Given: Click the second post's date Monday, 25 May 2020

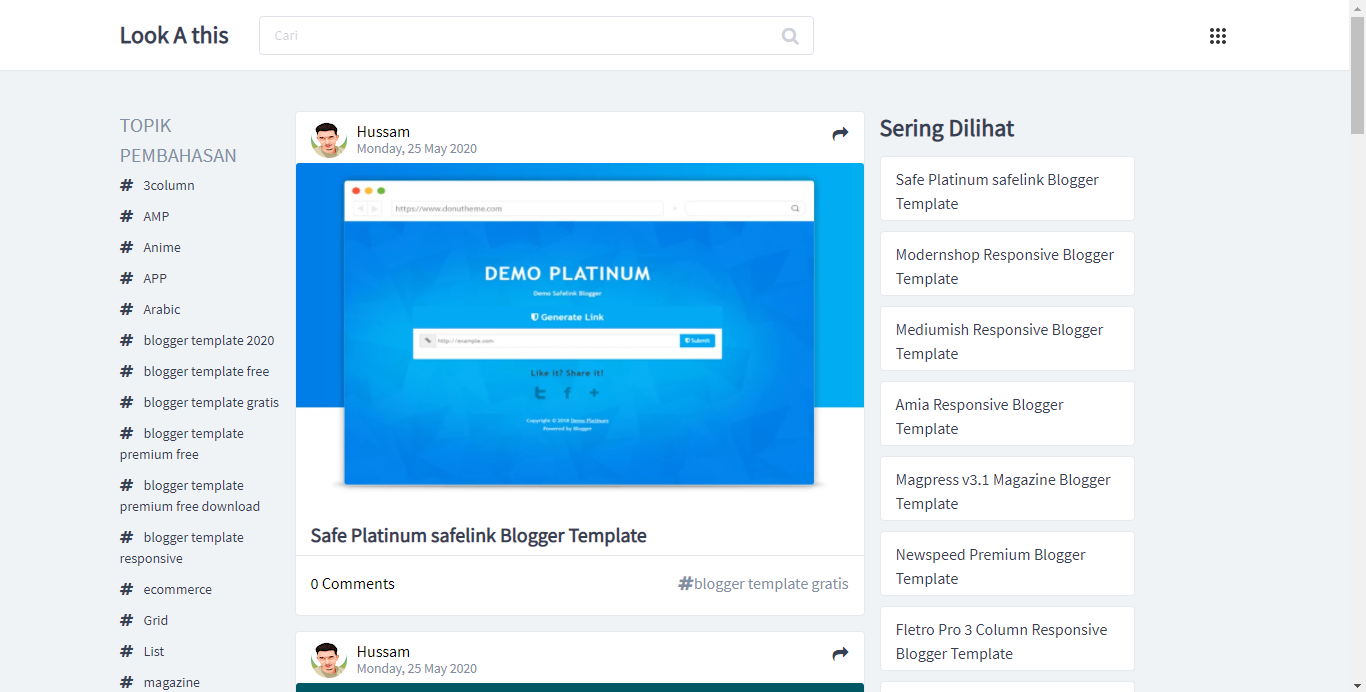Looking at the screenshot, I should (x=417, y=669).
